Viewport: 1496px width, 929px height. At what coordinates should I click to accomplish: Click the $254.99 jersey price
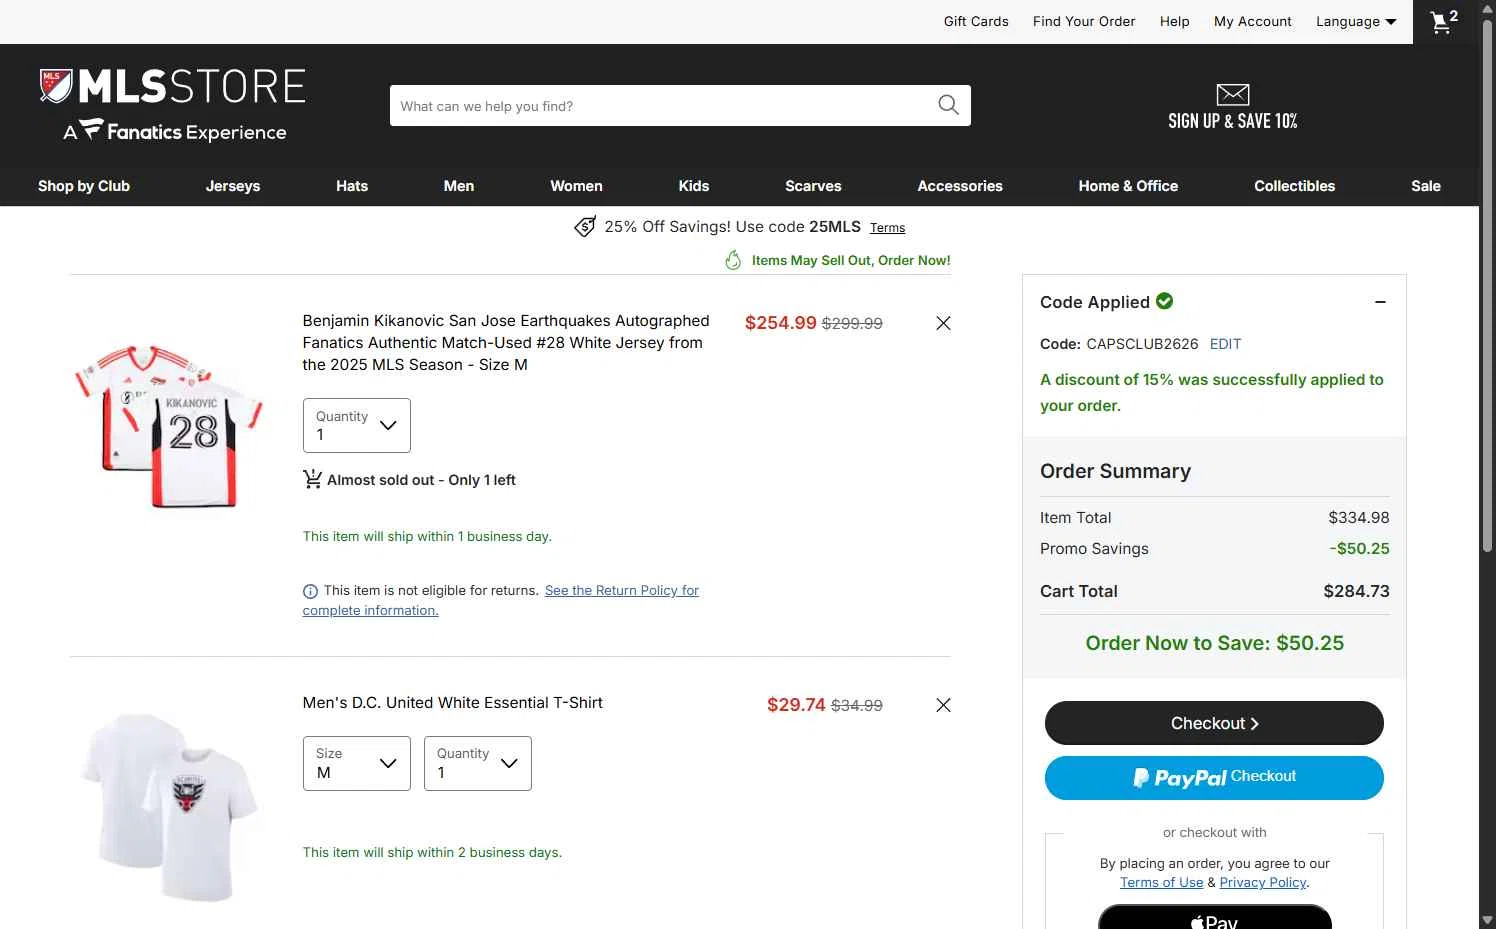coord(781,323)
